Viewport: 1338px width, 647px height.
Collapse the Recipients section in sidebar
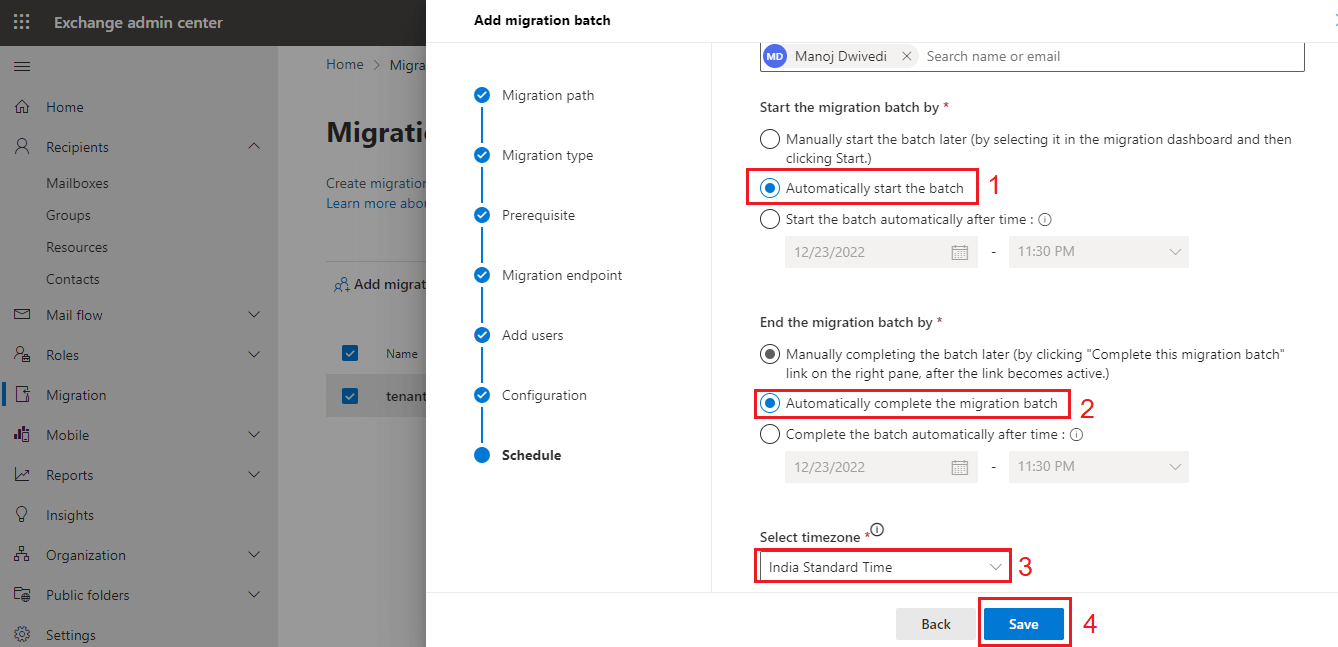254,147
